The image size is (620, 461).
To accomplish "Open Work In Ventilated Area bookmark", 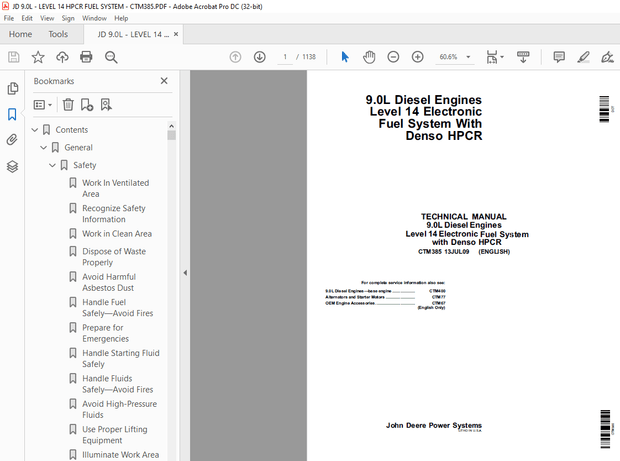I will tap(115, 188).
